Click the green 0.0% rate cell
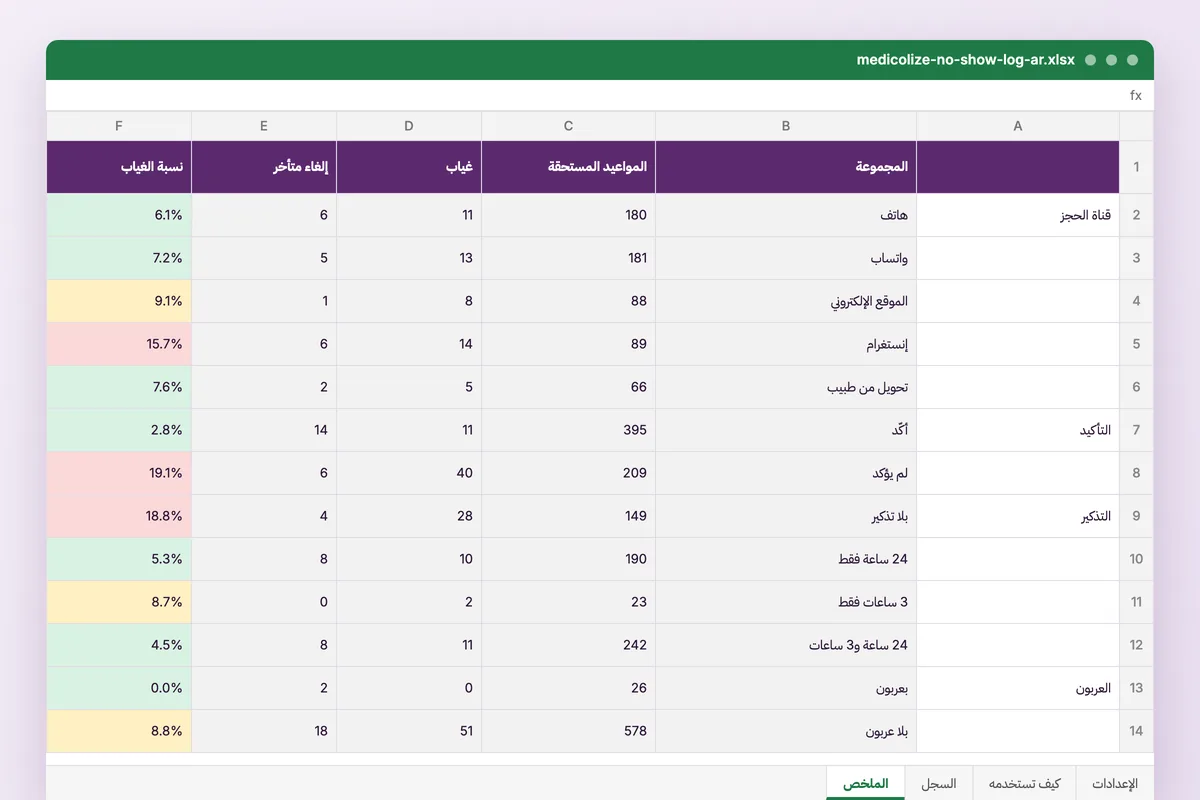Viewport: 1200px width, 800px height. pyautogui.click(x=119, y=688)
